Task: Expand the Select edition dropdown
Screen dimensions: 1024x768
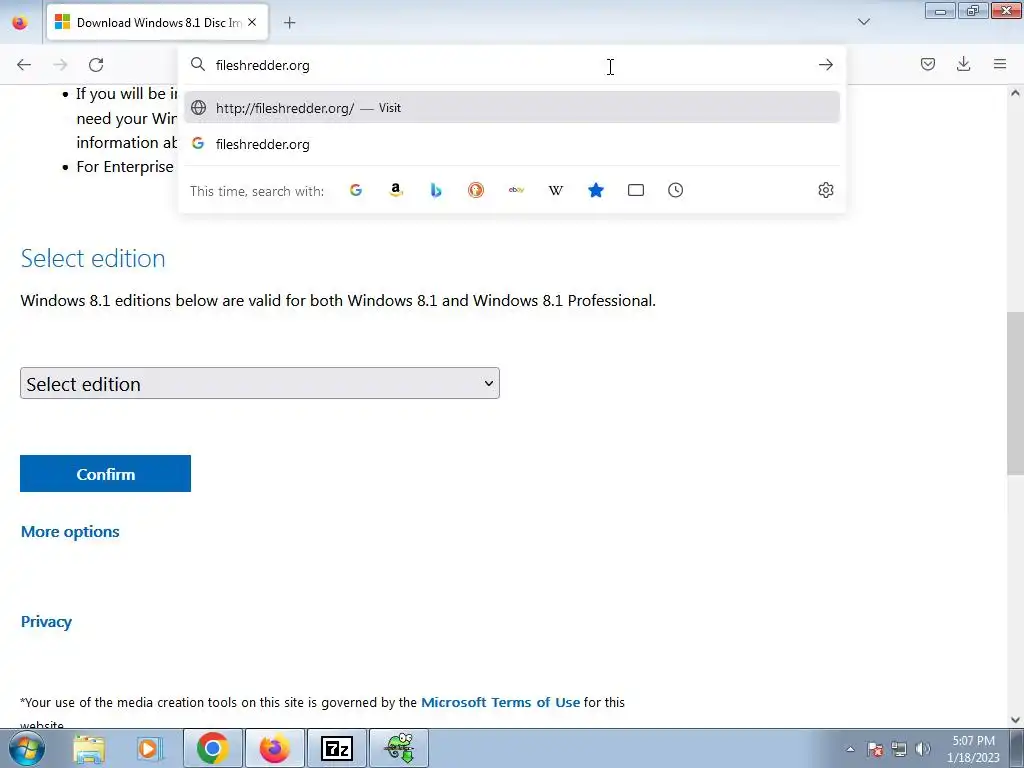Action: pos(260,383)
